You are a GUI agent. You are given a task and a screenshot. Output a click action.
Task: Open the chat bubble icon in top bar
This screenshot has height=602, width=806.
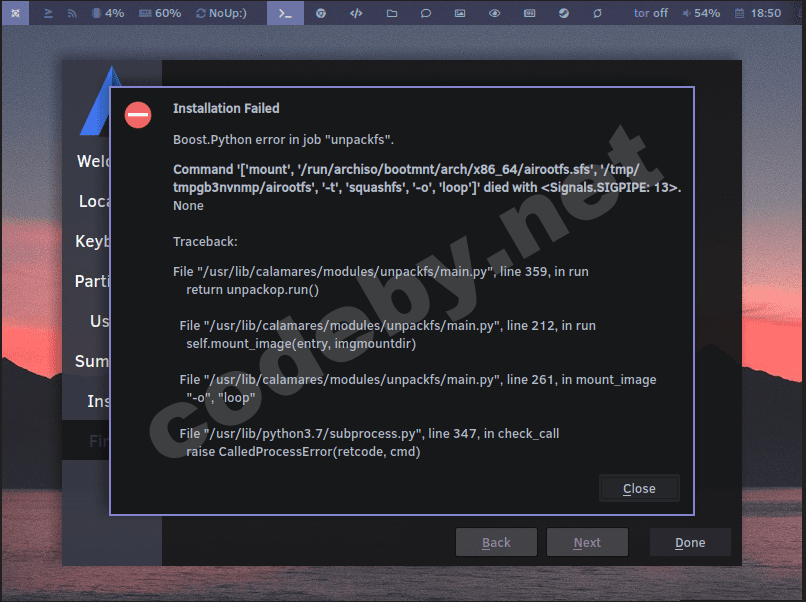[x=426, y=13]
